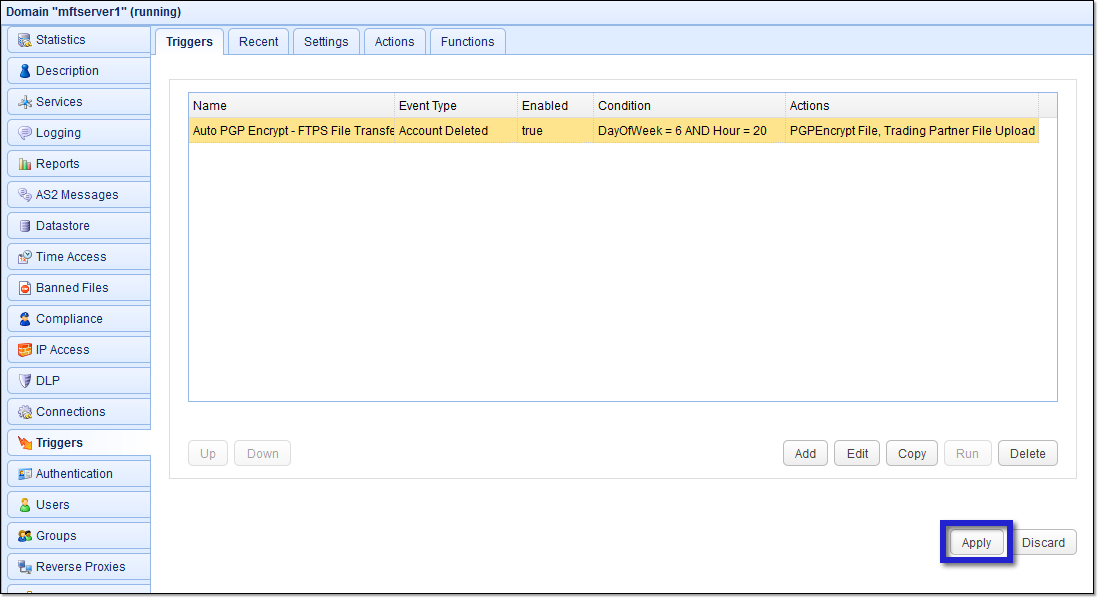Select the Services sidebar icon

pos(60,101)
